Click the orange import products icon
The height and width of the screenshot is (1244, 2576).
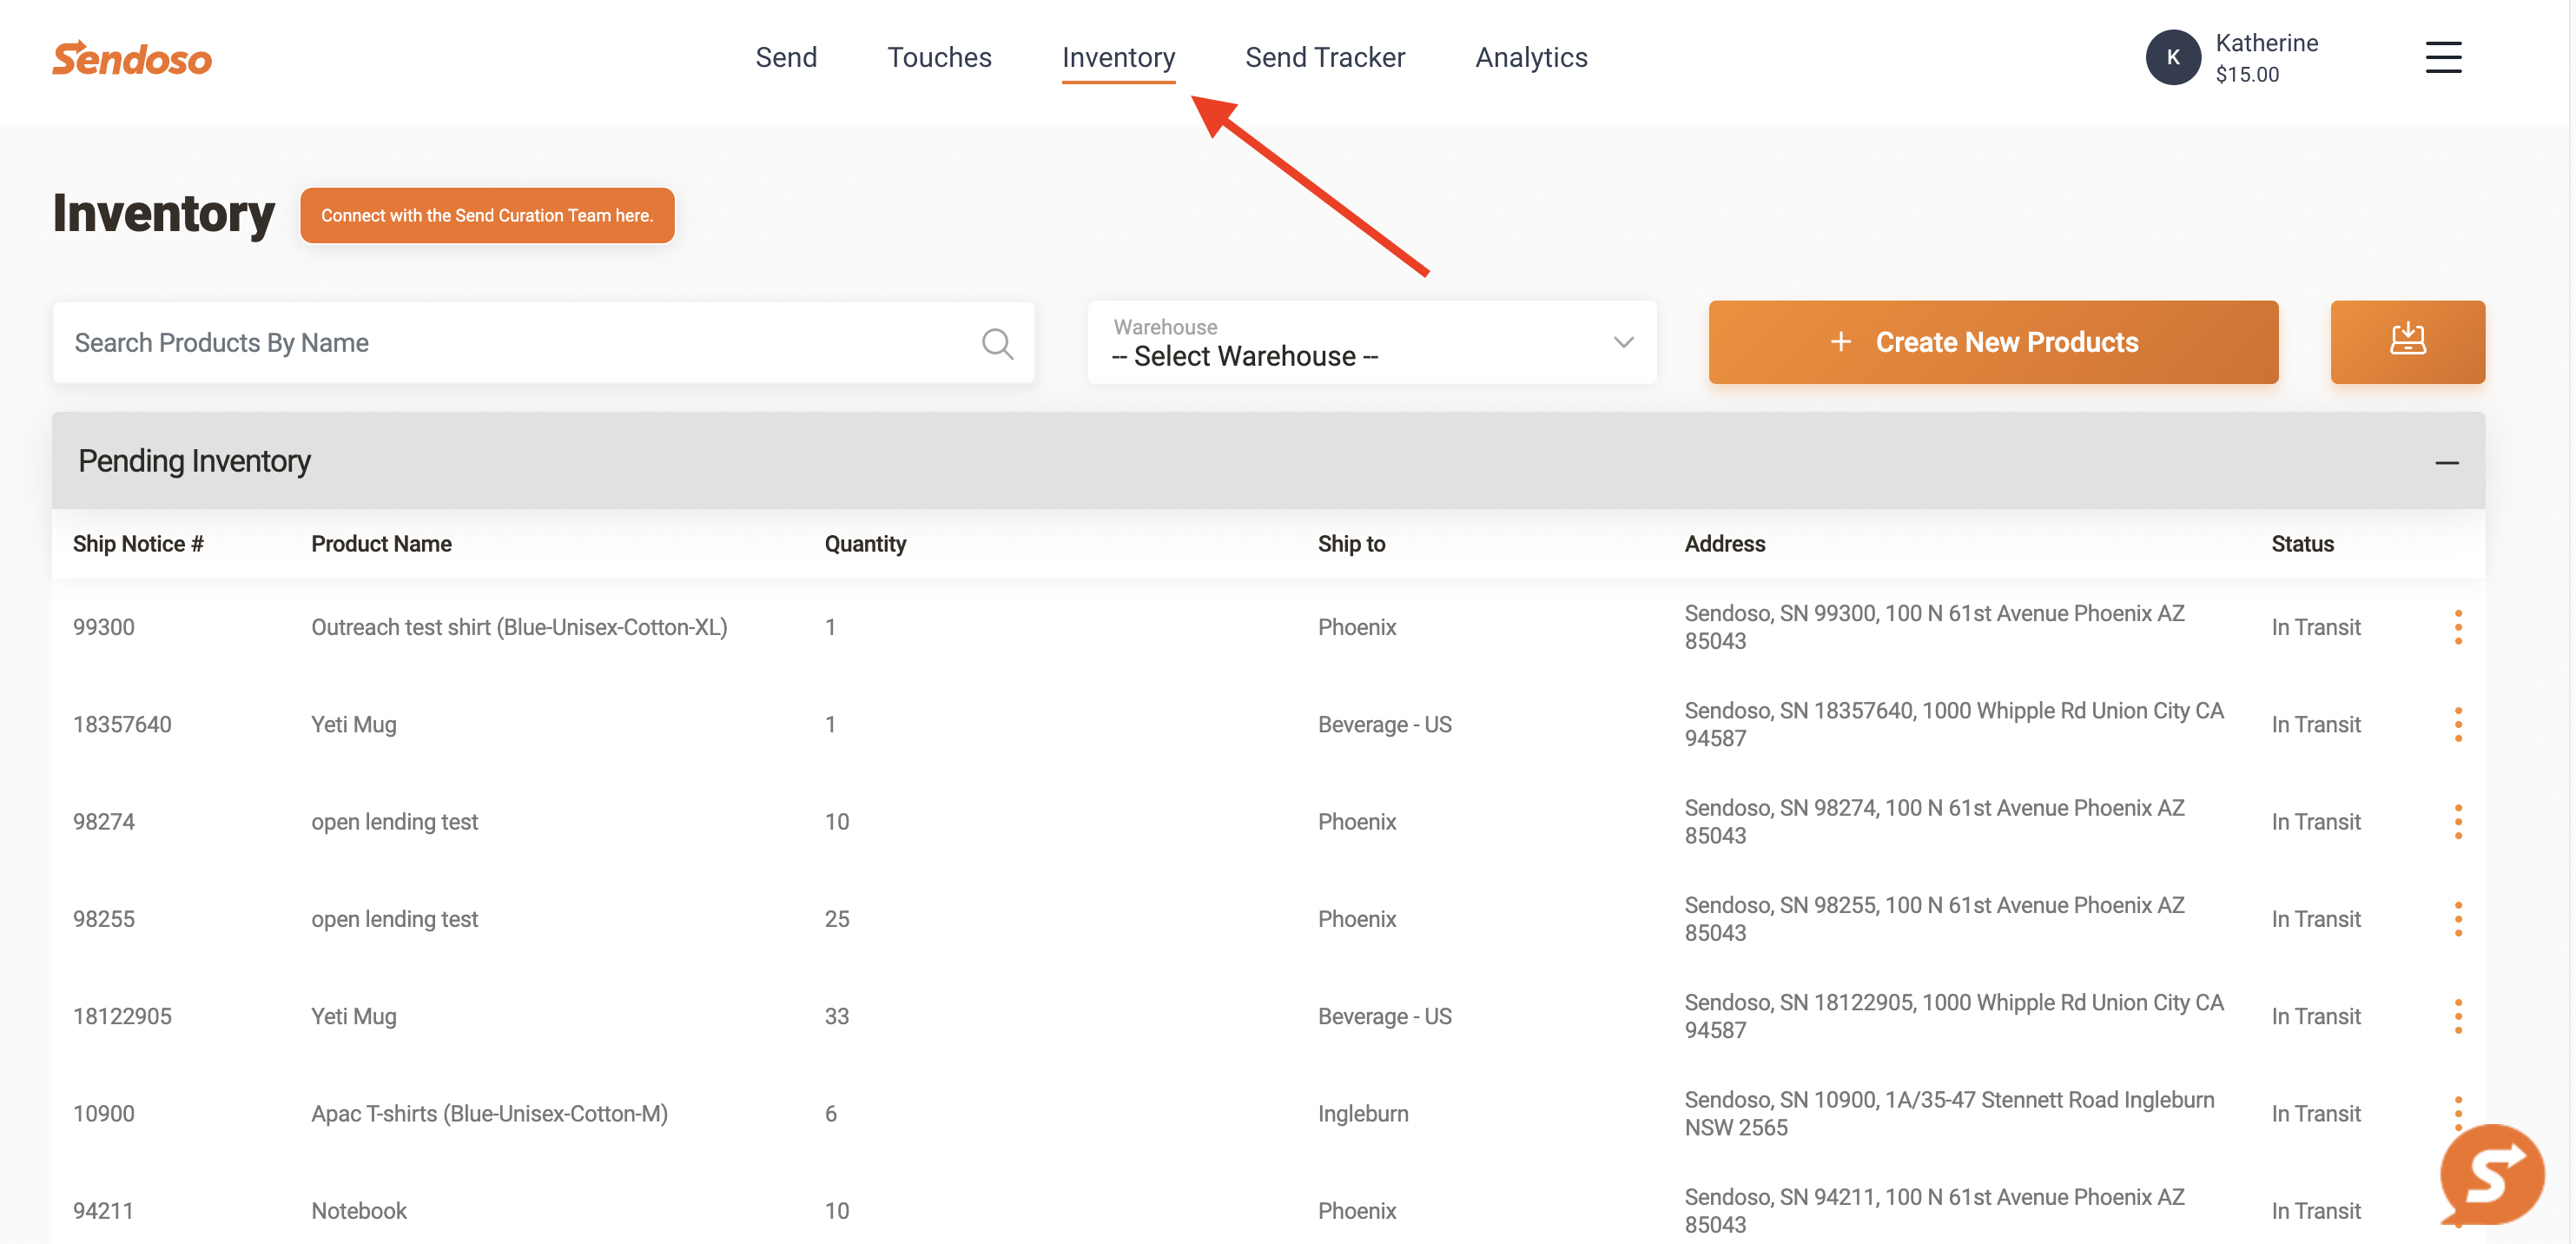(2408, 341)
